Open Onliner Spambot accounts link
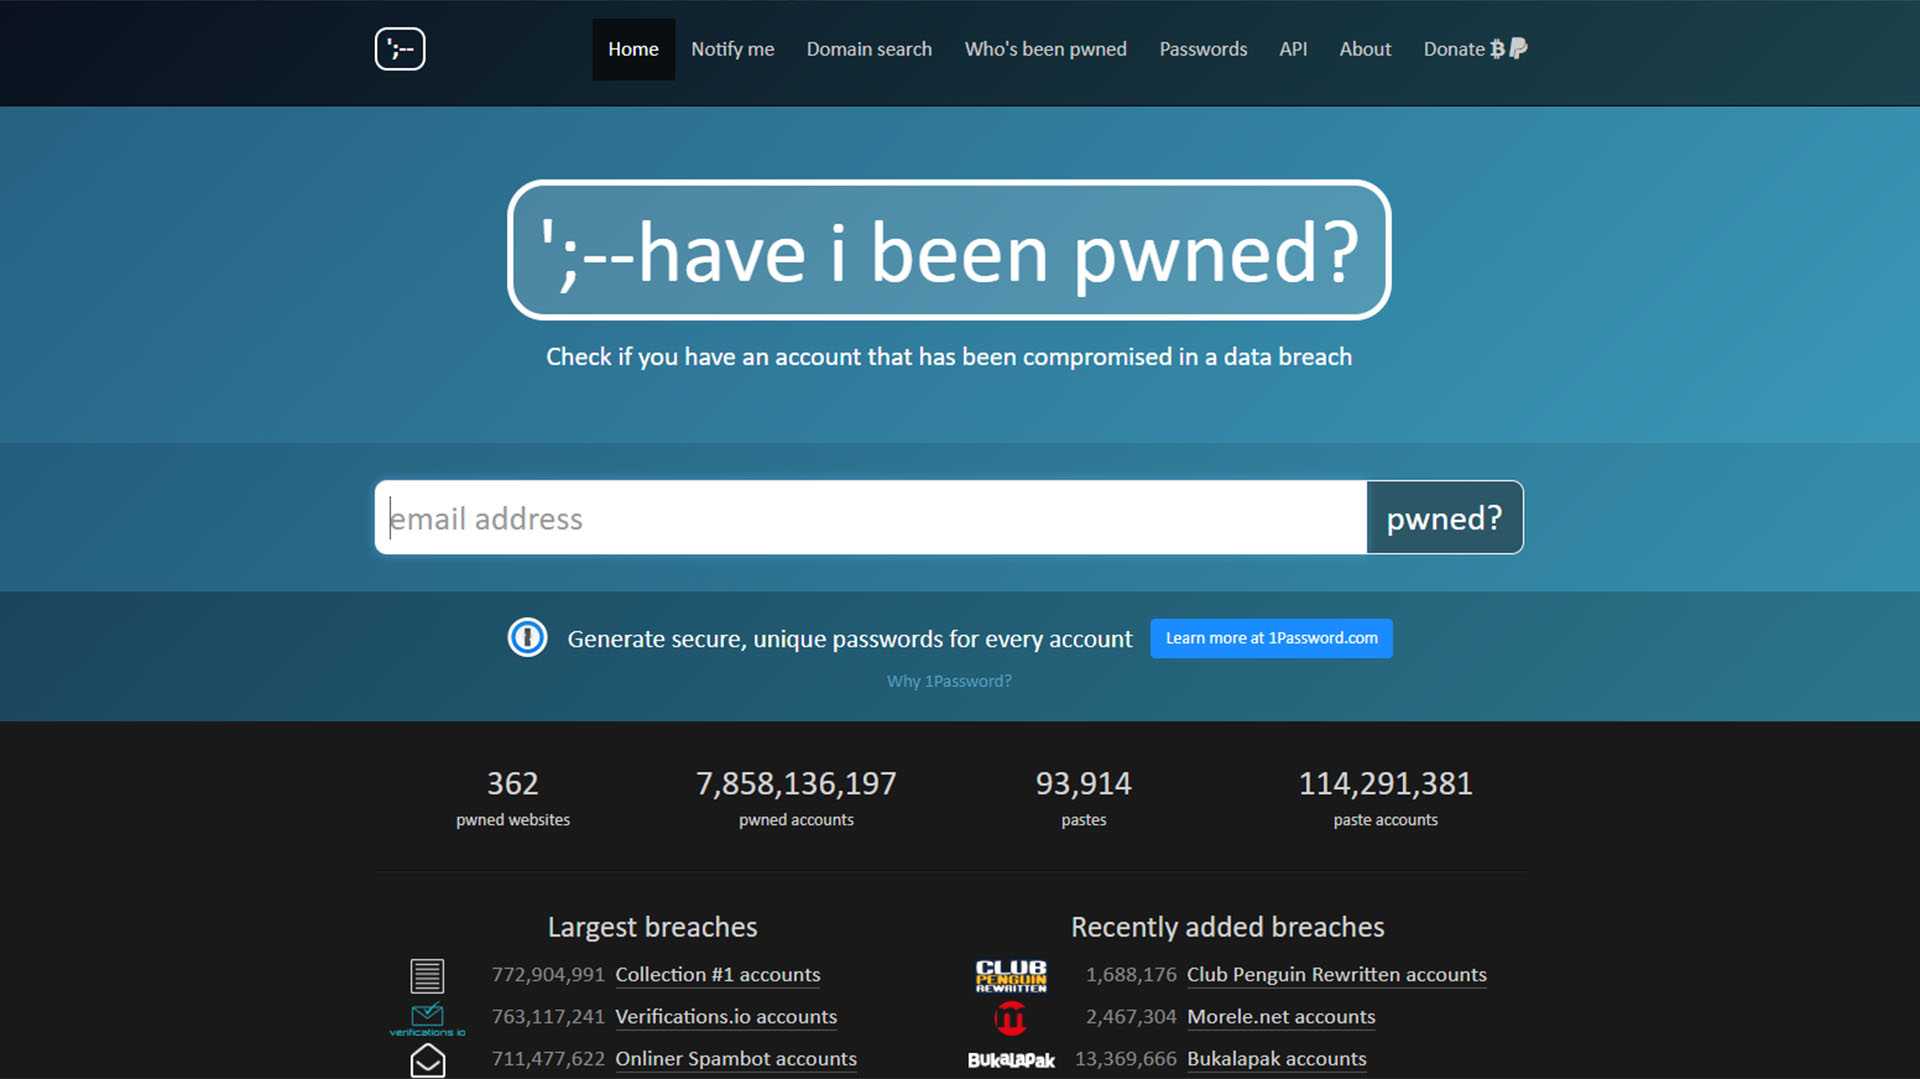Viewport: 1920px width, 1079px height. [736, 1059]
